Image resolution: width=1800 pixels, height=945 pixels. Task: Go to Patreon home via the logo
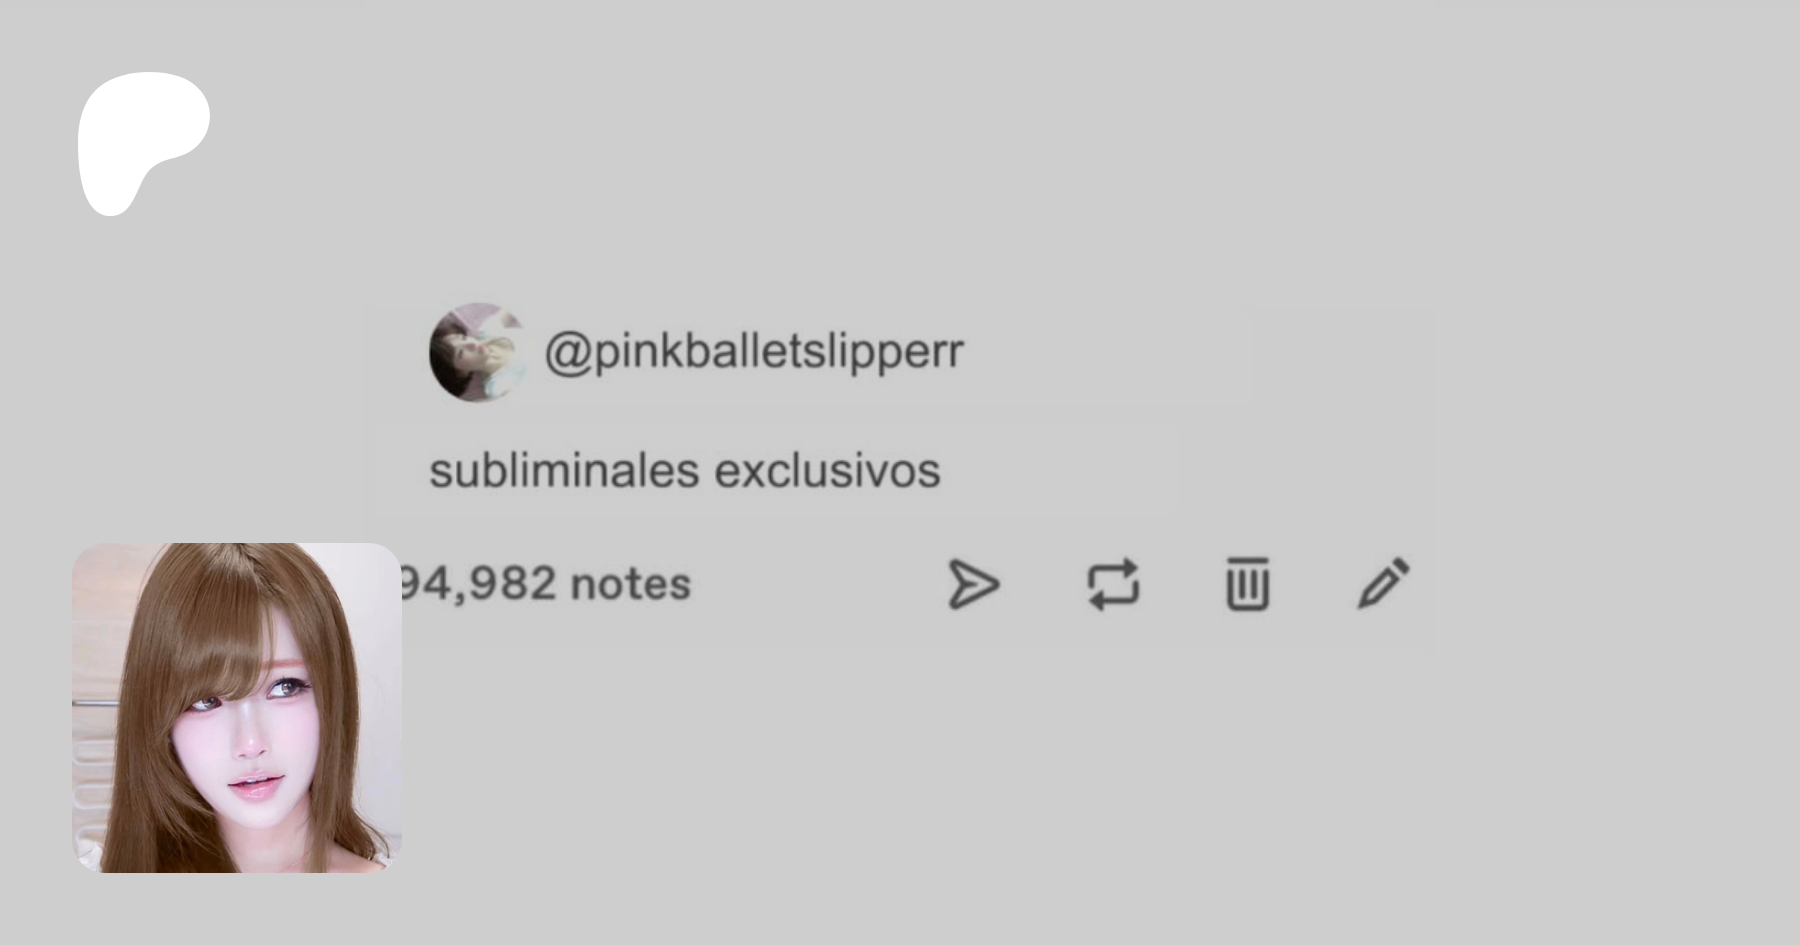point(144,143)
